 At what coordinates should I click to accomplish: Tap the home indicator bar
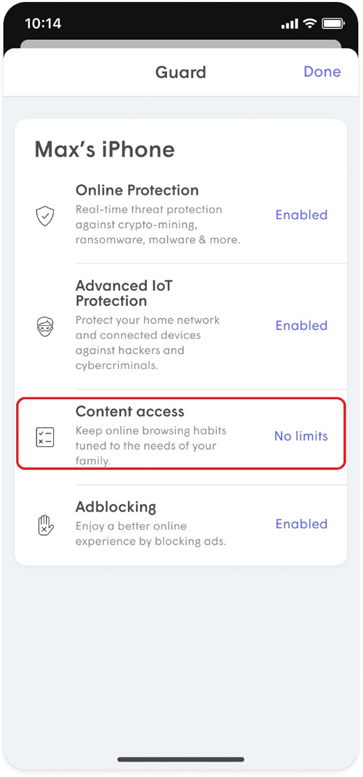(x=181, y=759)
